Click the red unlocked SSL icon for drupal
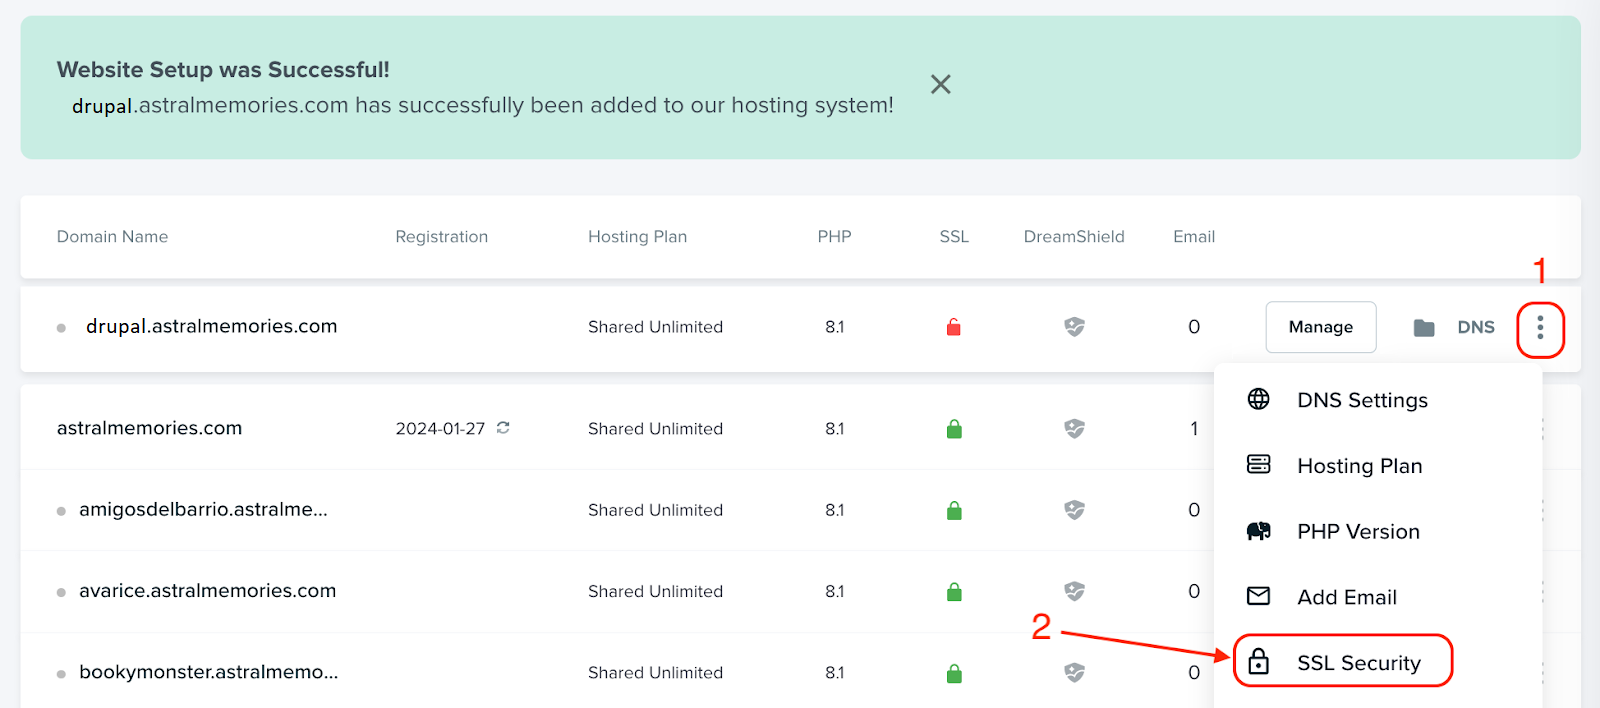 pos(954,327)
